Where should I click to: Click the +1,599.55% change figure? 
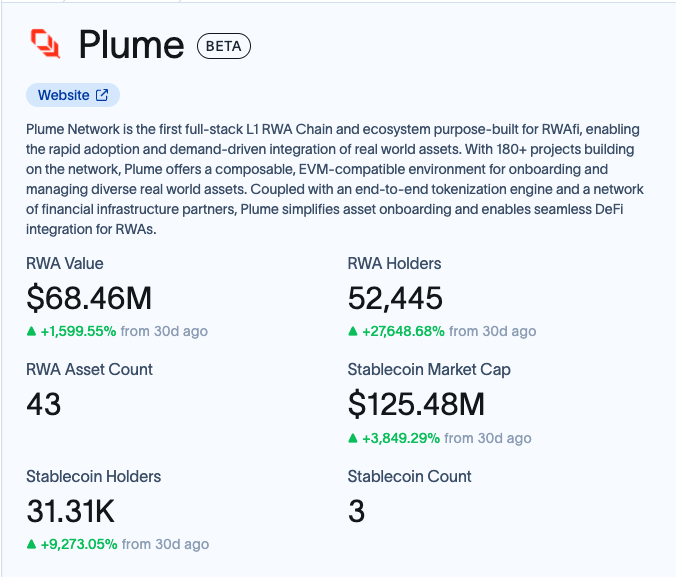click(x=78, y=331)
